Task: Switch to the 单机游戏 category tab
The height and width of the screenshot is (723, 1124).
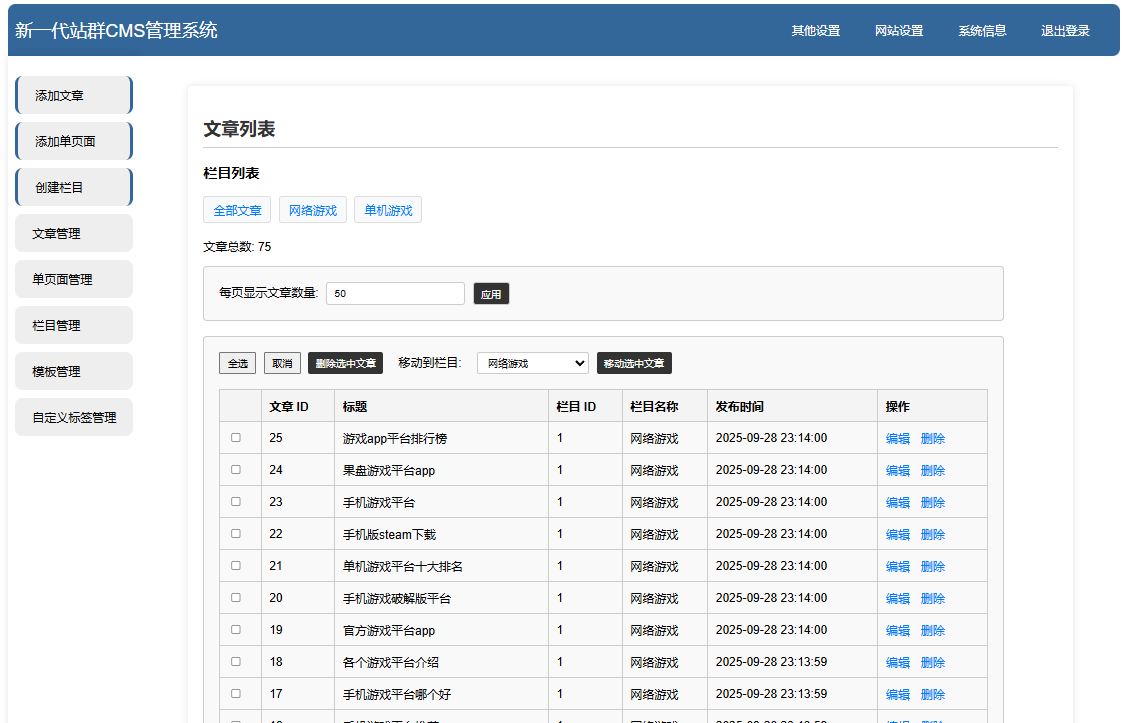Action: tap(387, 209)
